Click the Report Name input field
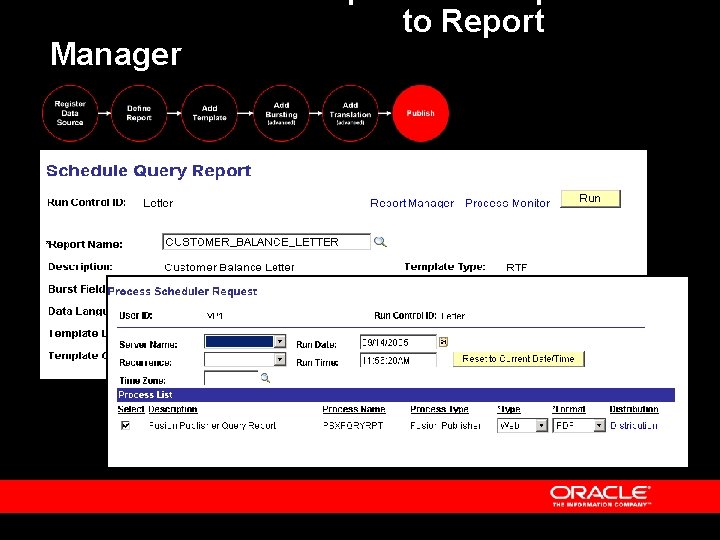Screen dimensions: 720x540 coord(266,242)
